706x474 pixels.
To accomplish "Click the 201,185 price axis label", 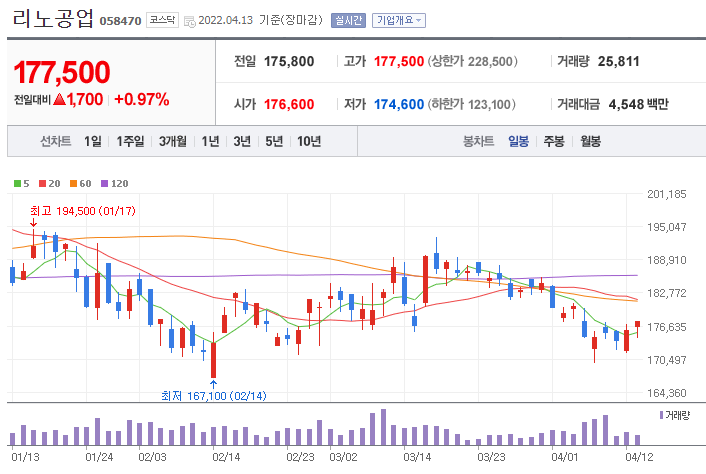I will tap(667, 194).
